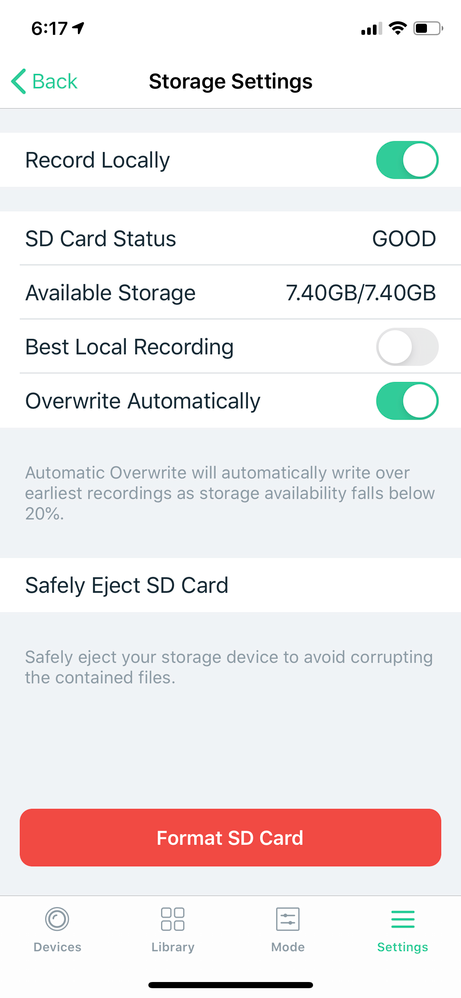Open the Library grid icon
Image resolution: width=461 pixels, height=998 pixels.
click(x=173, y=919)
